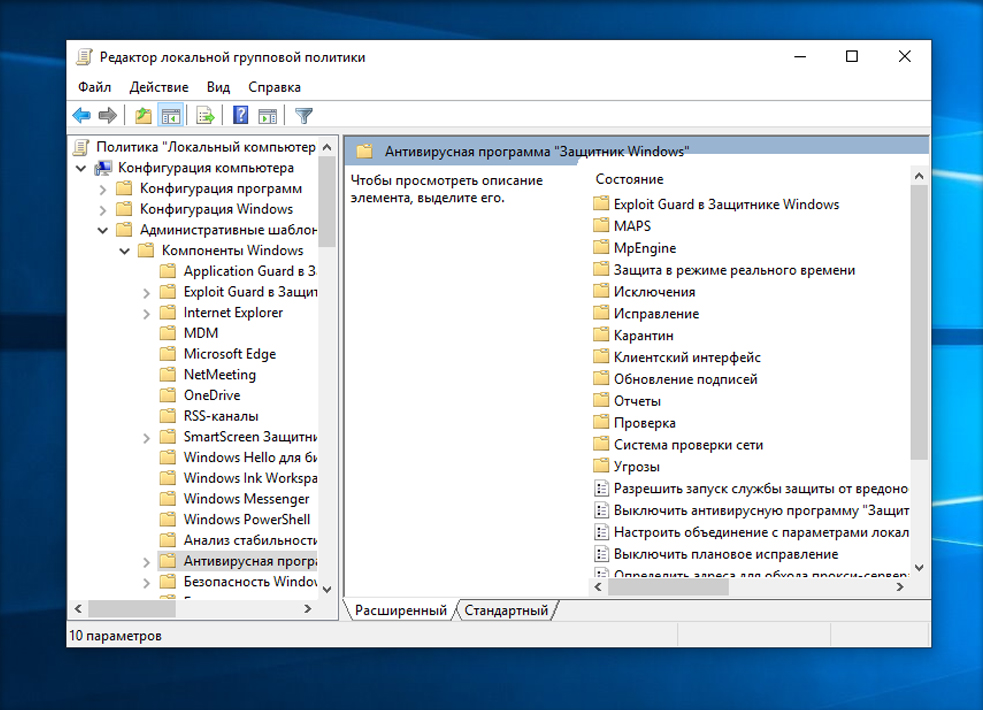Click the Конфигурация компьютера computer icon

point(103,168)
